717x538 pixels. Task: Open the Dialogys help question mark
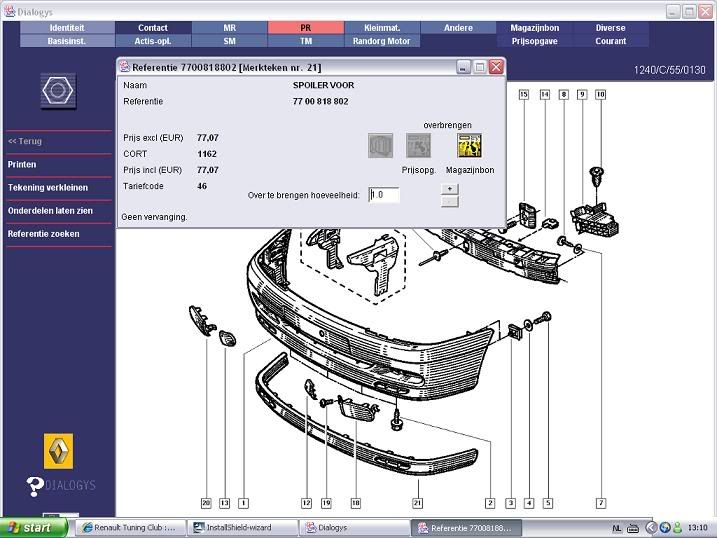35,486
